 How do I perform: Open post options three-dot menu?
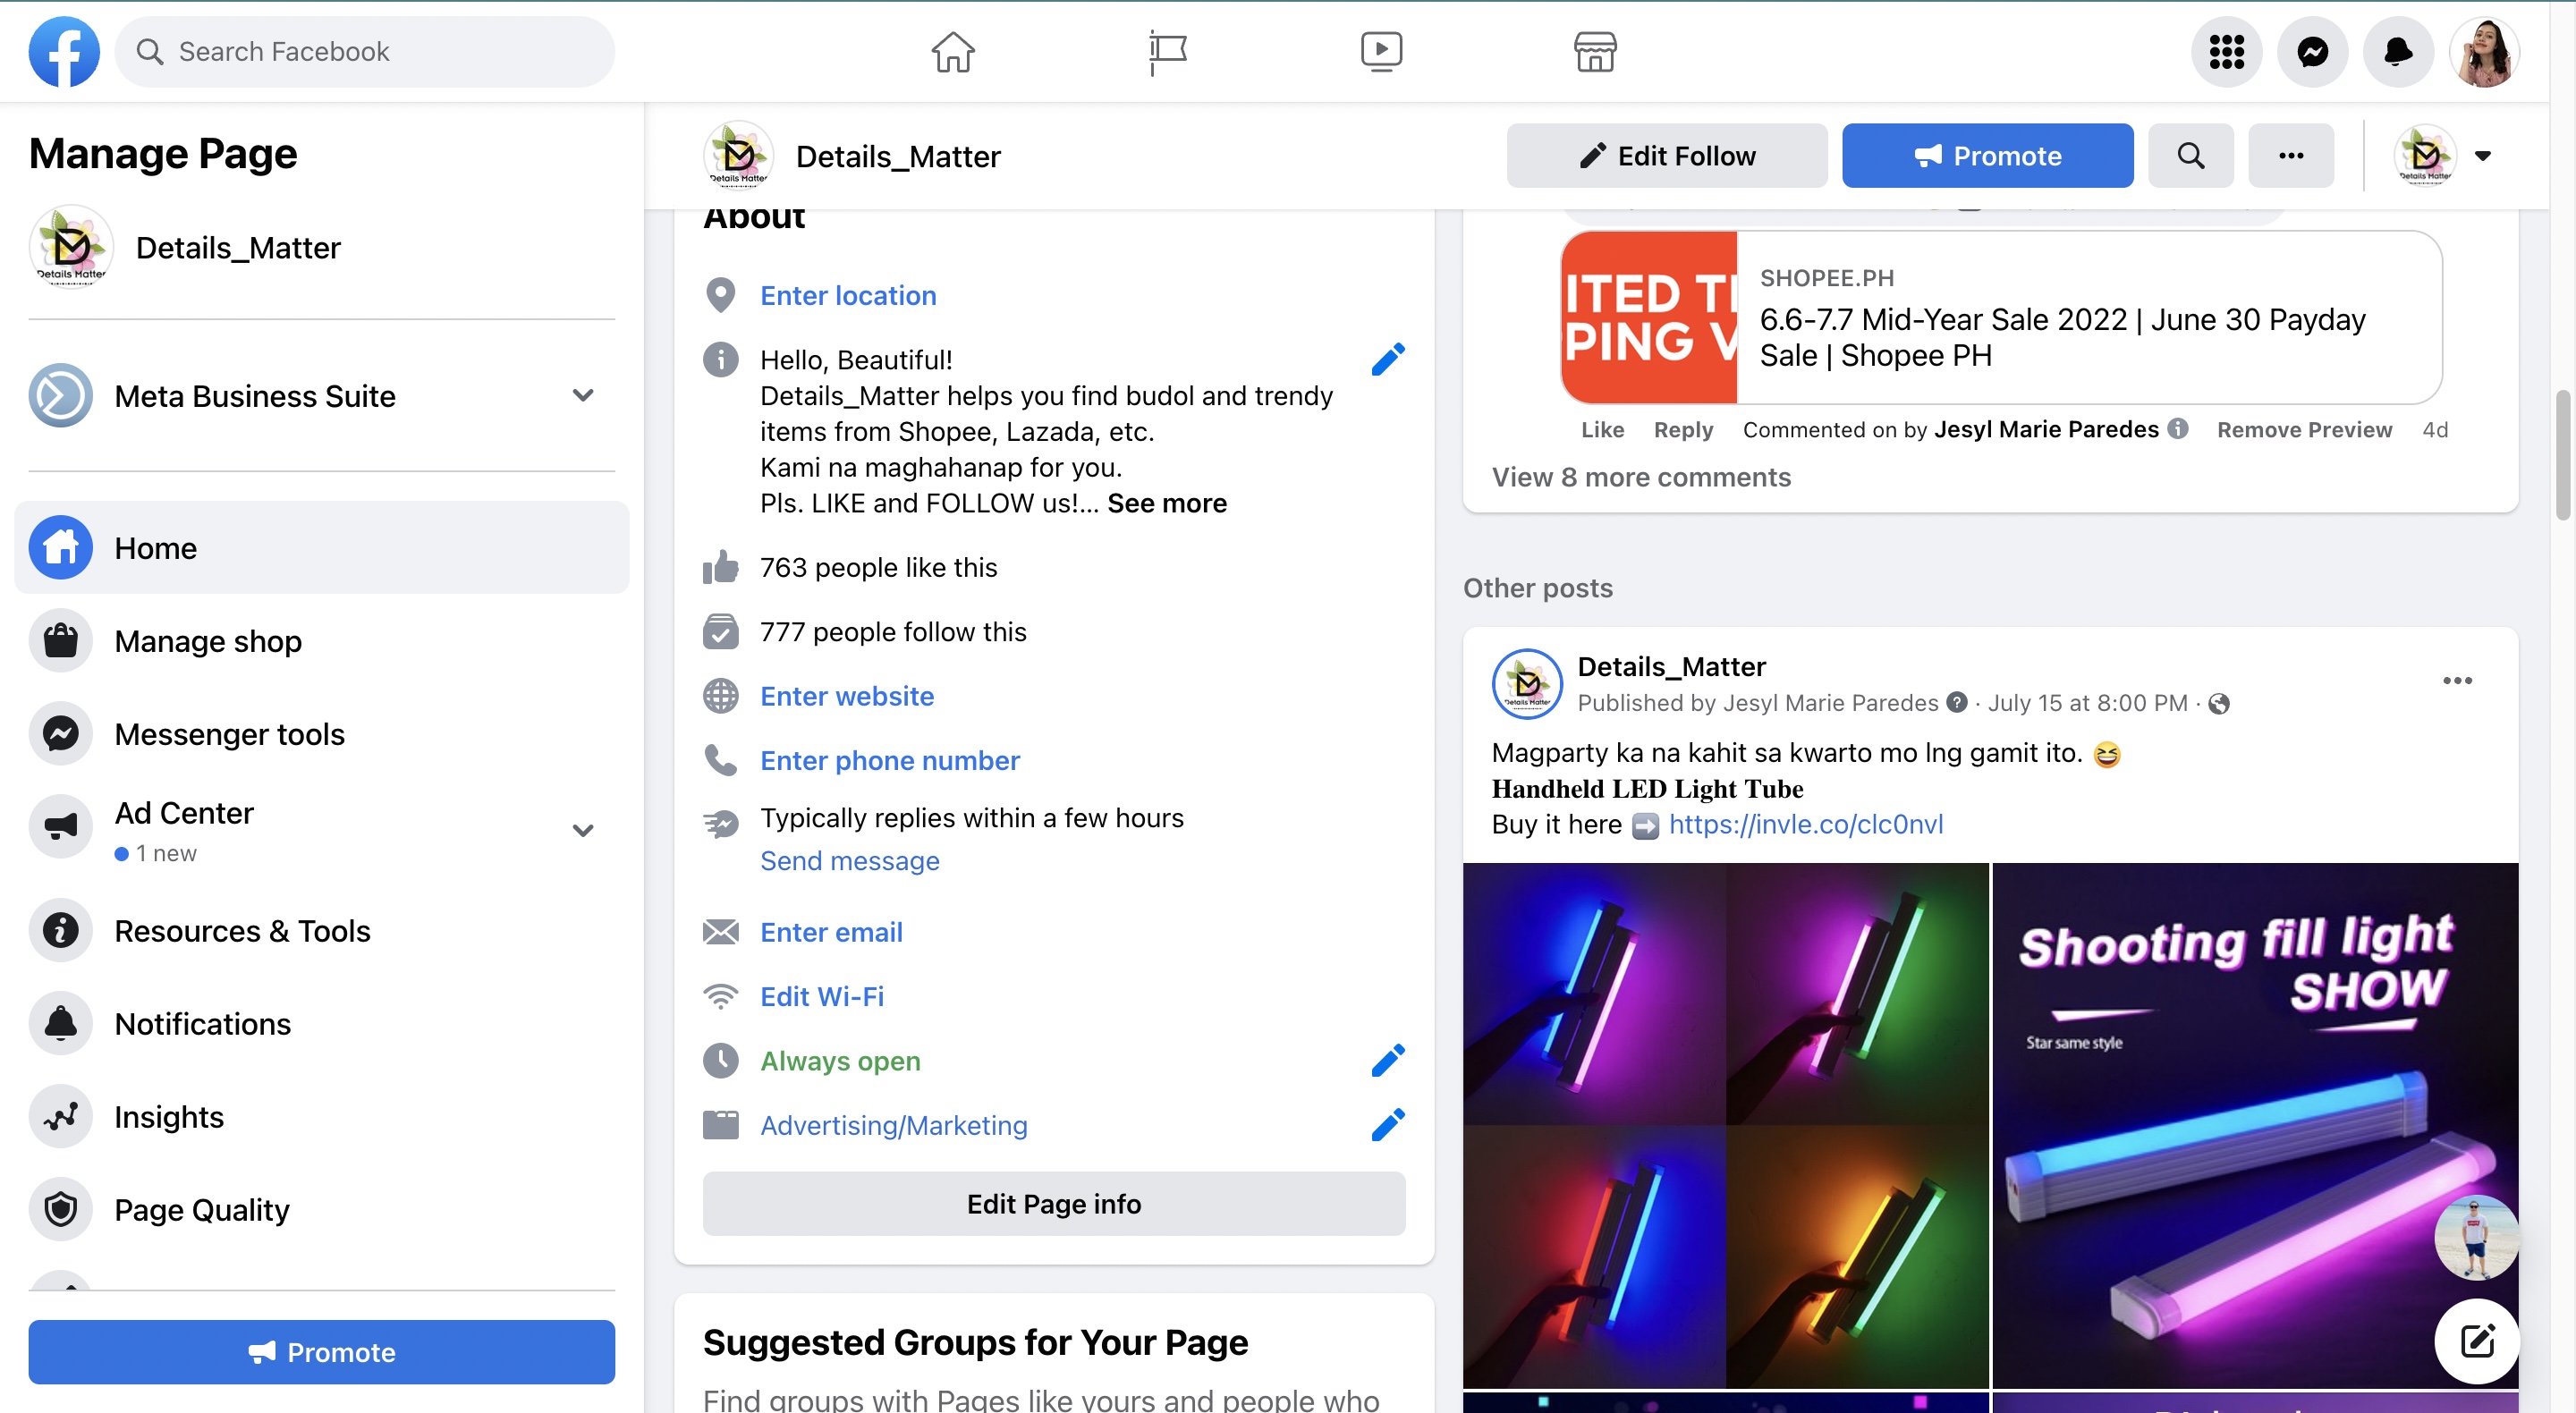2457,681
